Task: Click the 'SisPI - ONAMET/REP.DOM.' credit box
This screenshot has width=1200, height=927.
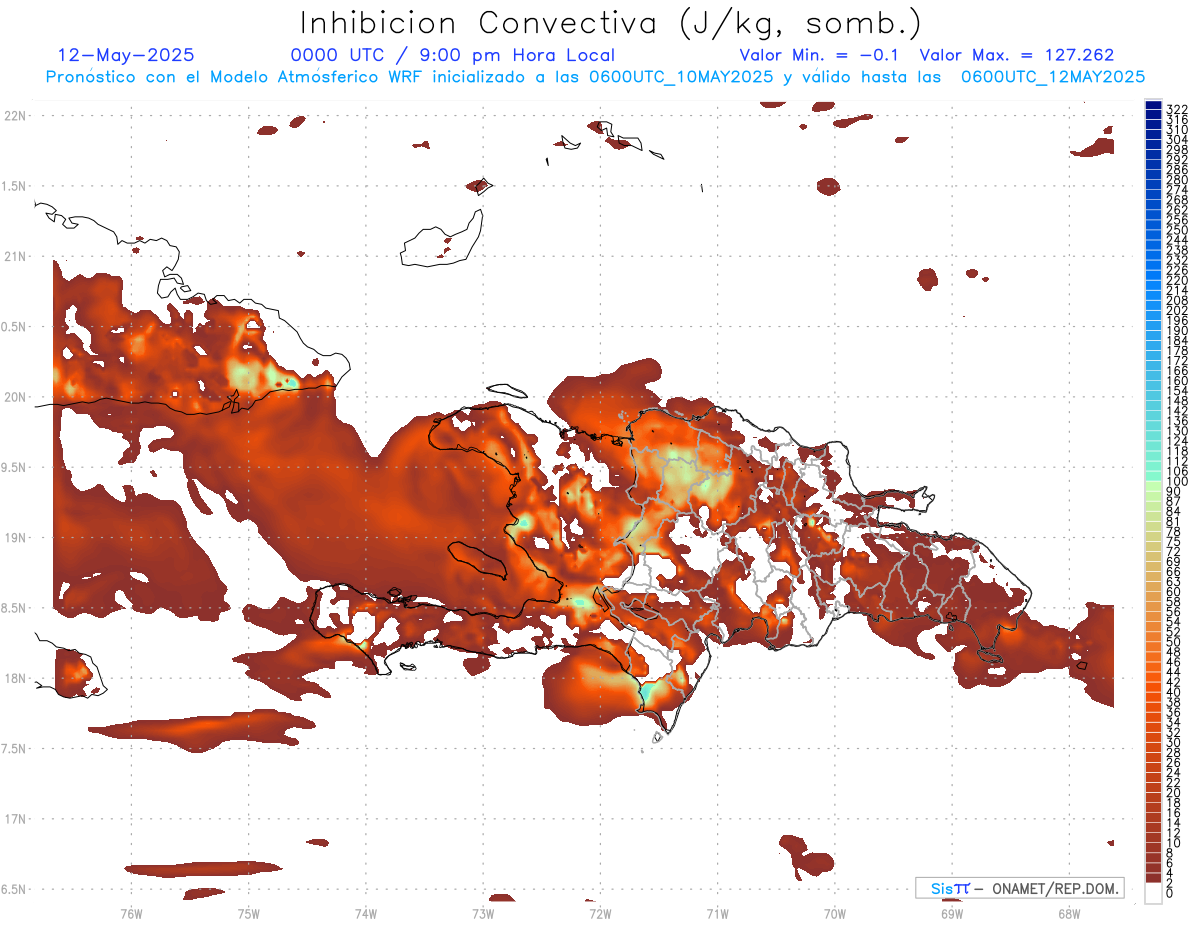Action: (x=1020, y=888)
